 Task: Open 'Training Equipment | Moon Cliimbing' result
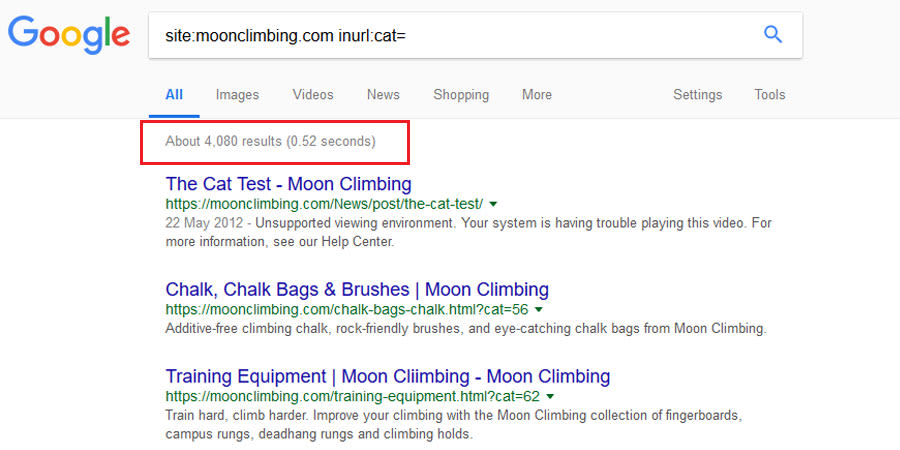click(387, 377)
